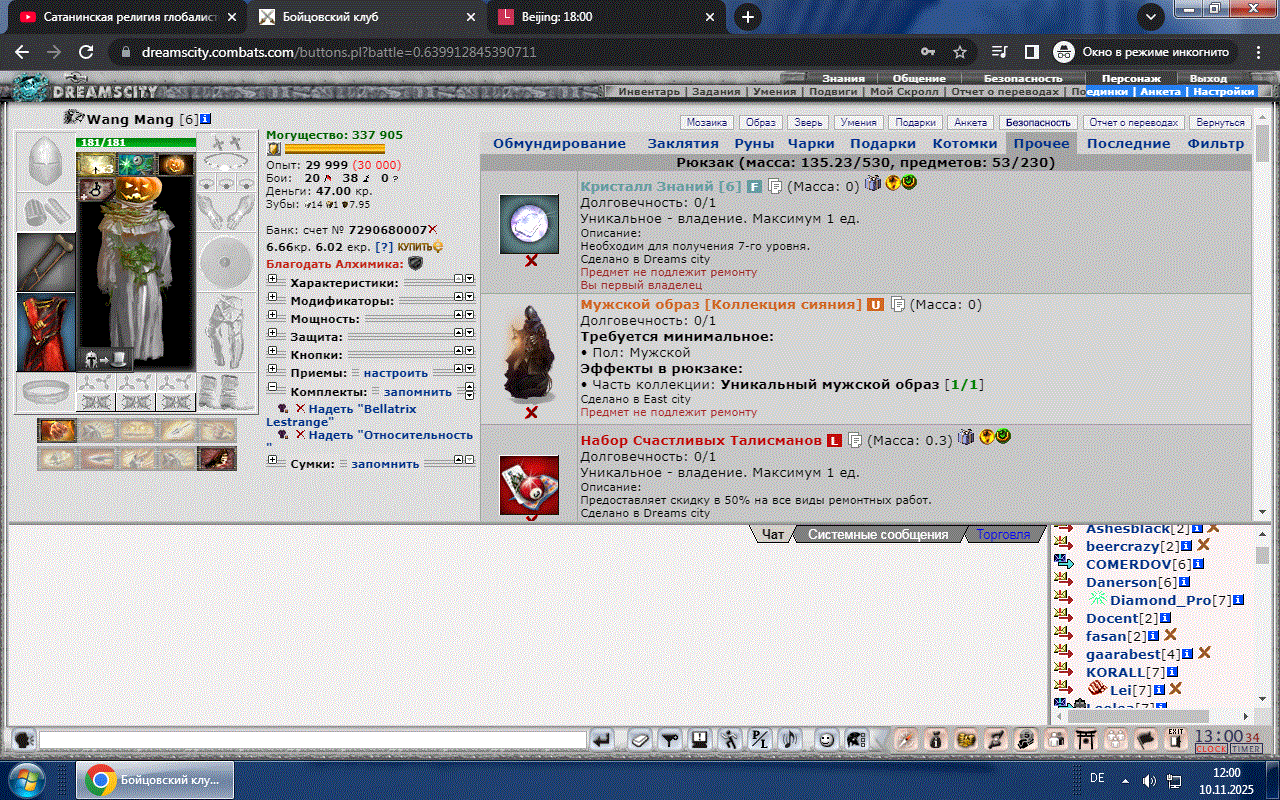Open the Руны inventory tab
This screenshot has width=1280, height=800.
click(x=754, y=143)
